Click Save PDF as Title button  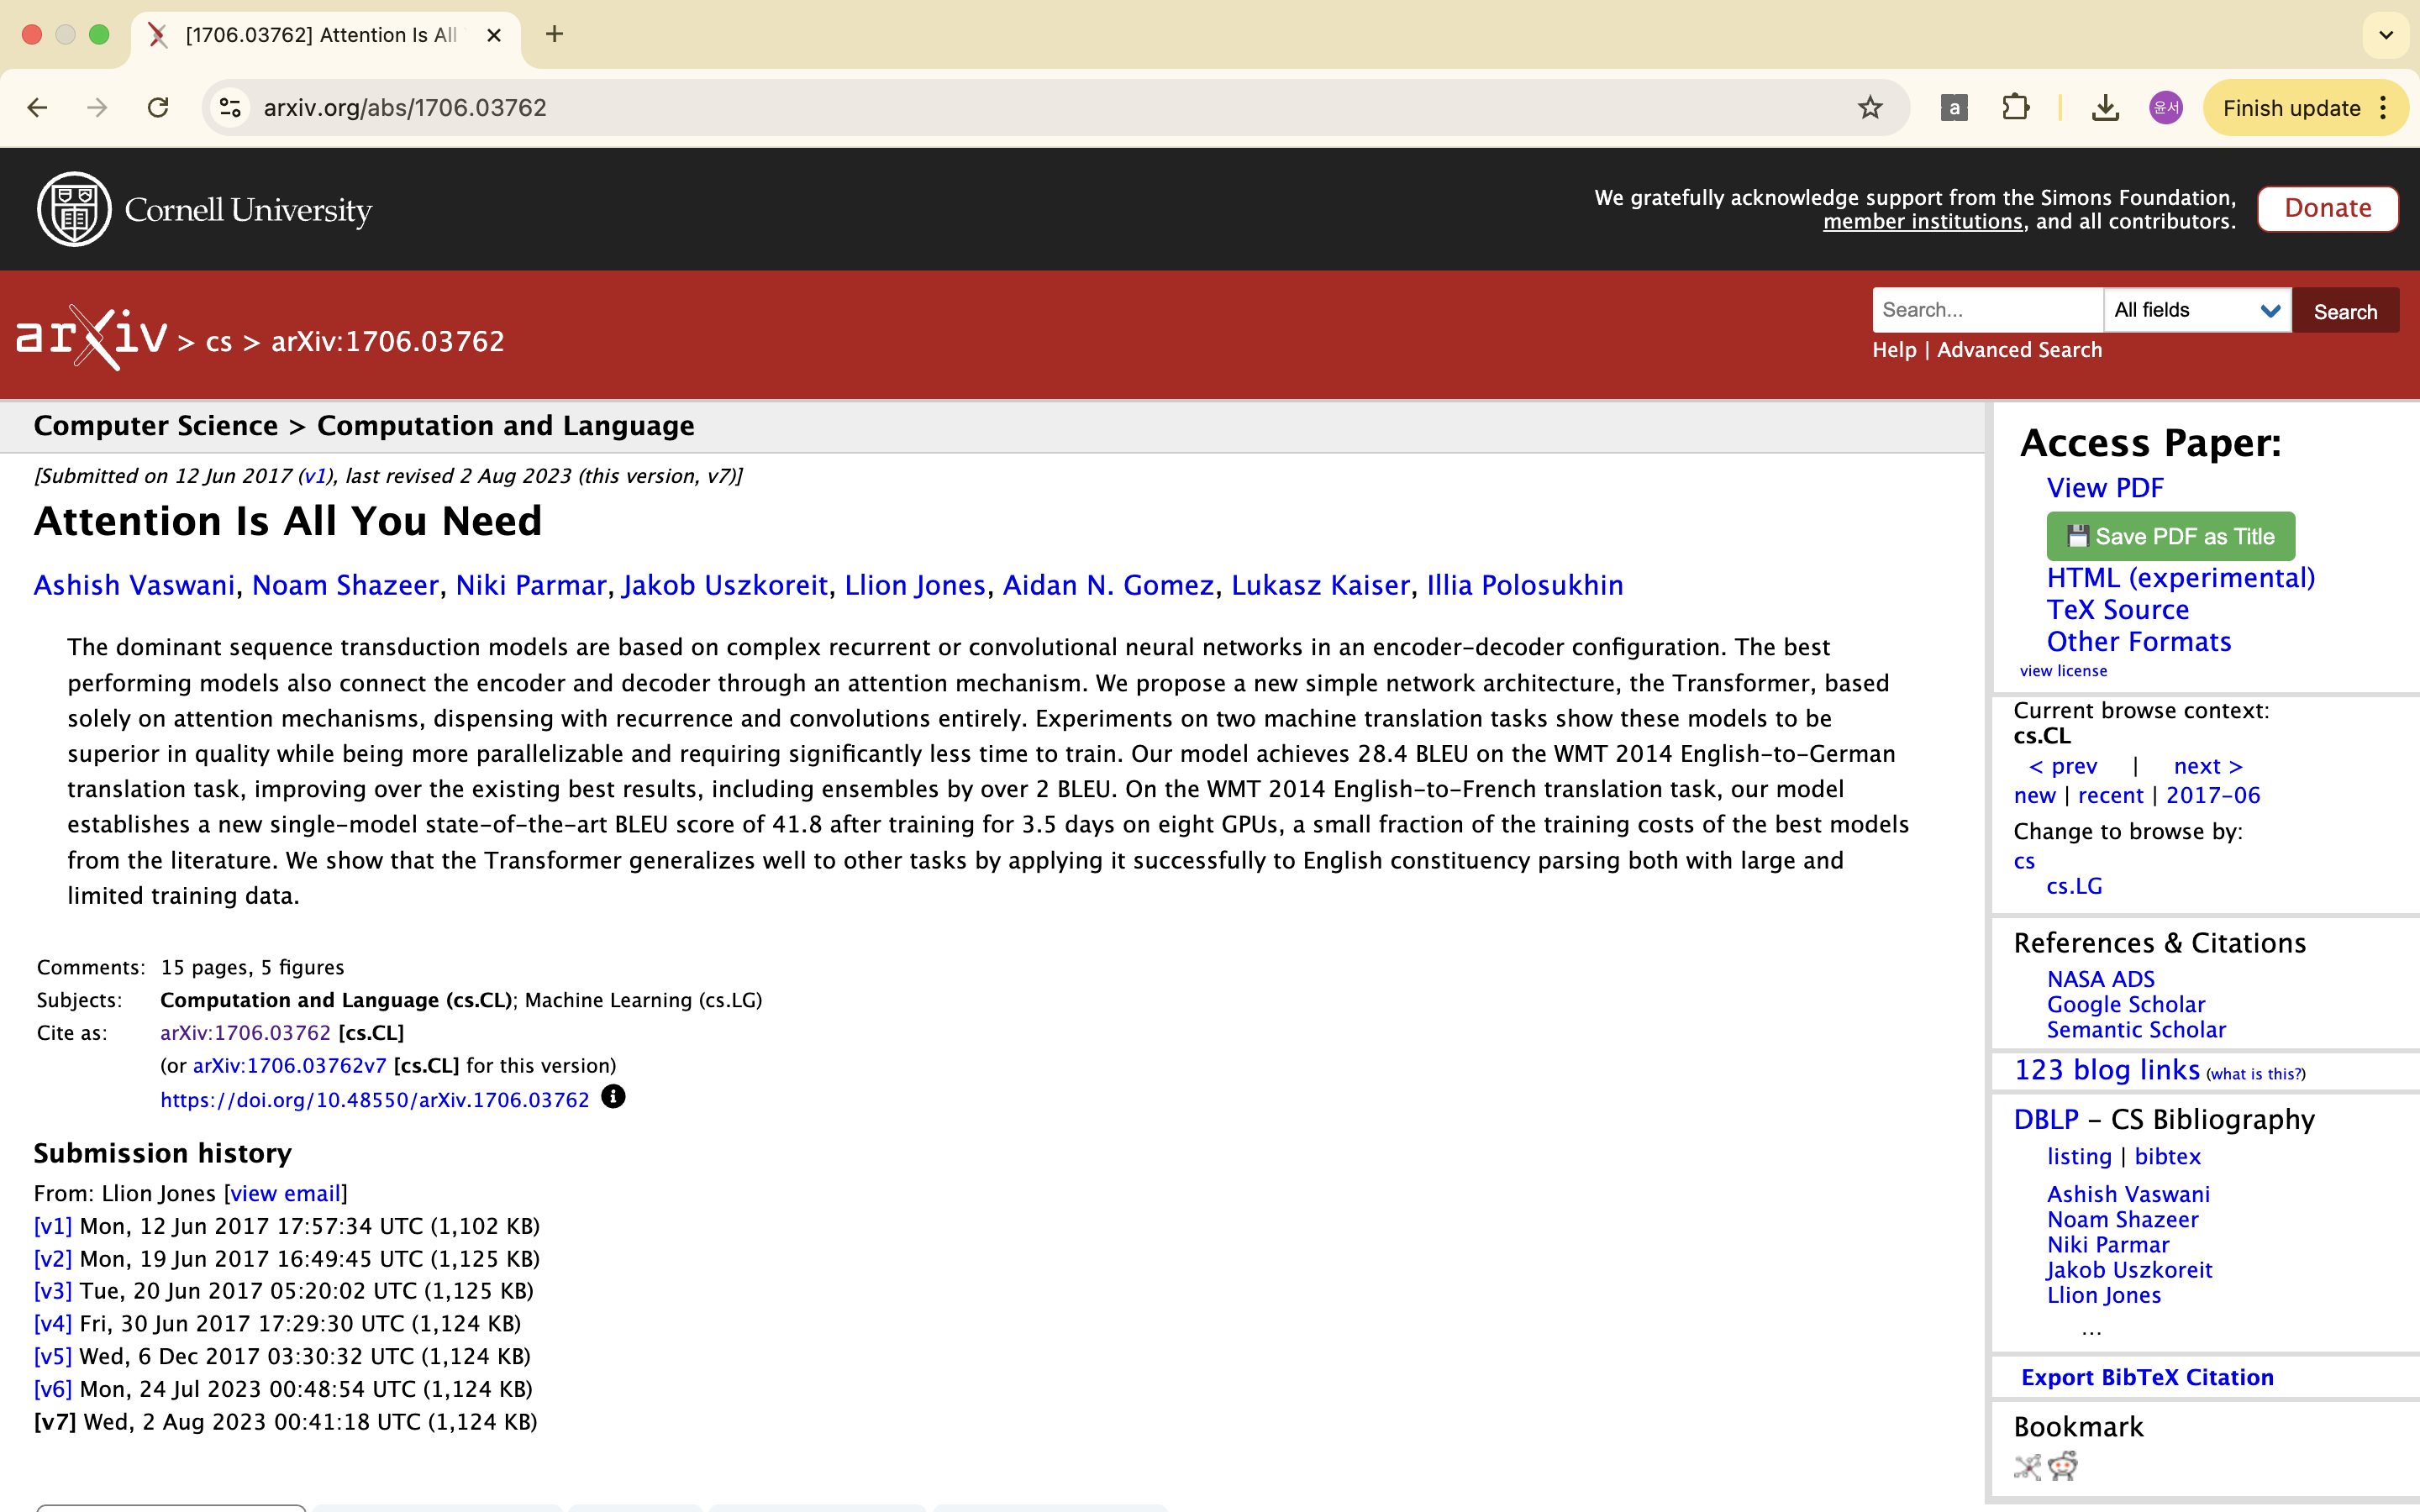[x=2170, y=537]
